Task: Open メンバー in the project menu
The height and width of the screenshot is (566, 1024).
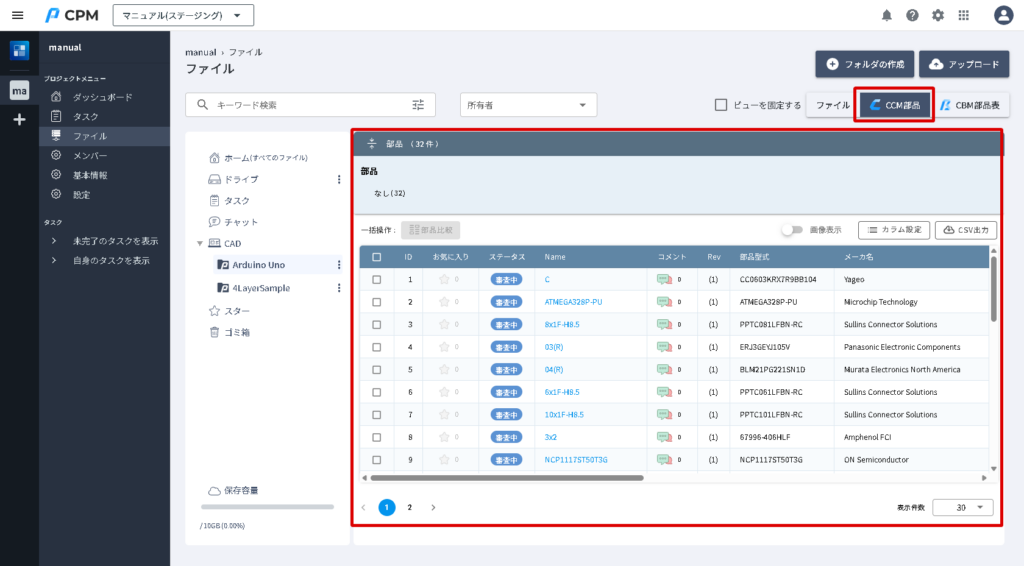Action: click(x=90, y=155)
